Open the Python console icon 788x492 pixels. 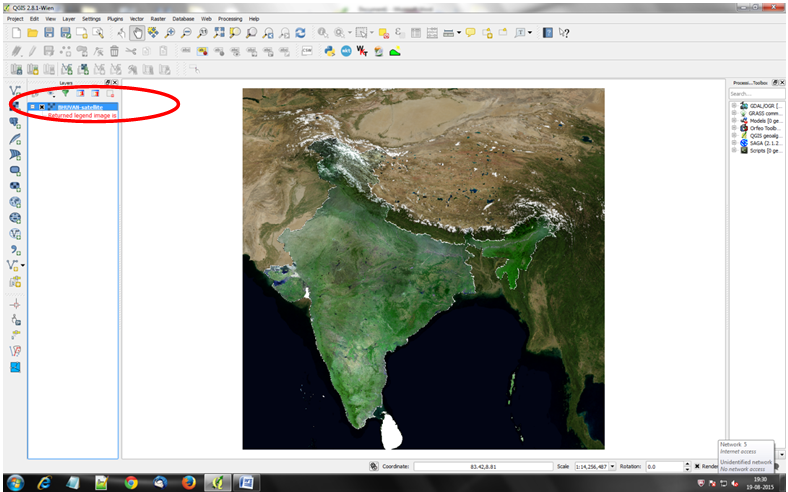330,51
